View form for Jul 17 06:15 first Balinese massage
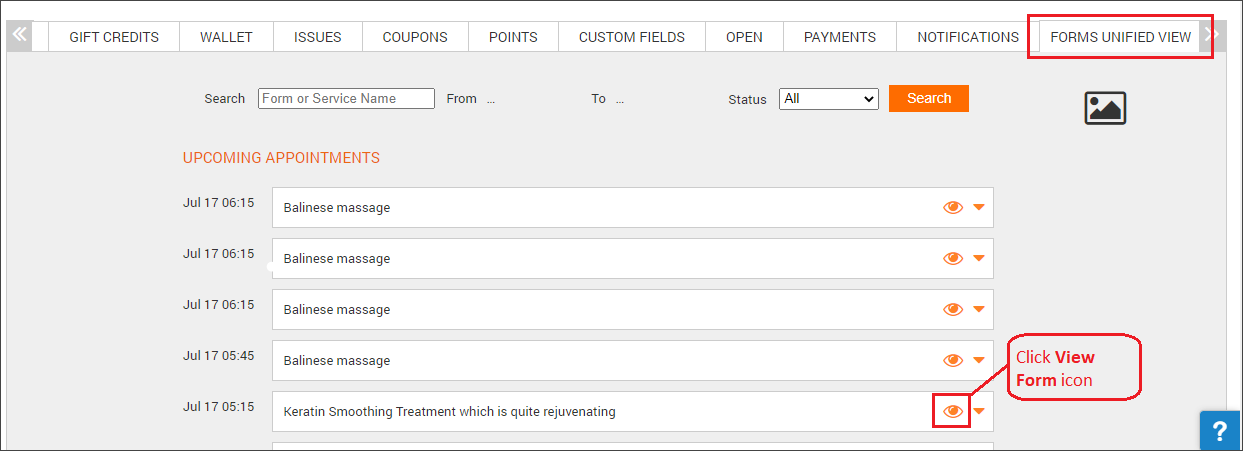The width and height of the screenshot is (1243, 451). pyautogui.click(x=953, y=207)
